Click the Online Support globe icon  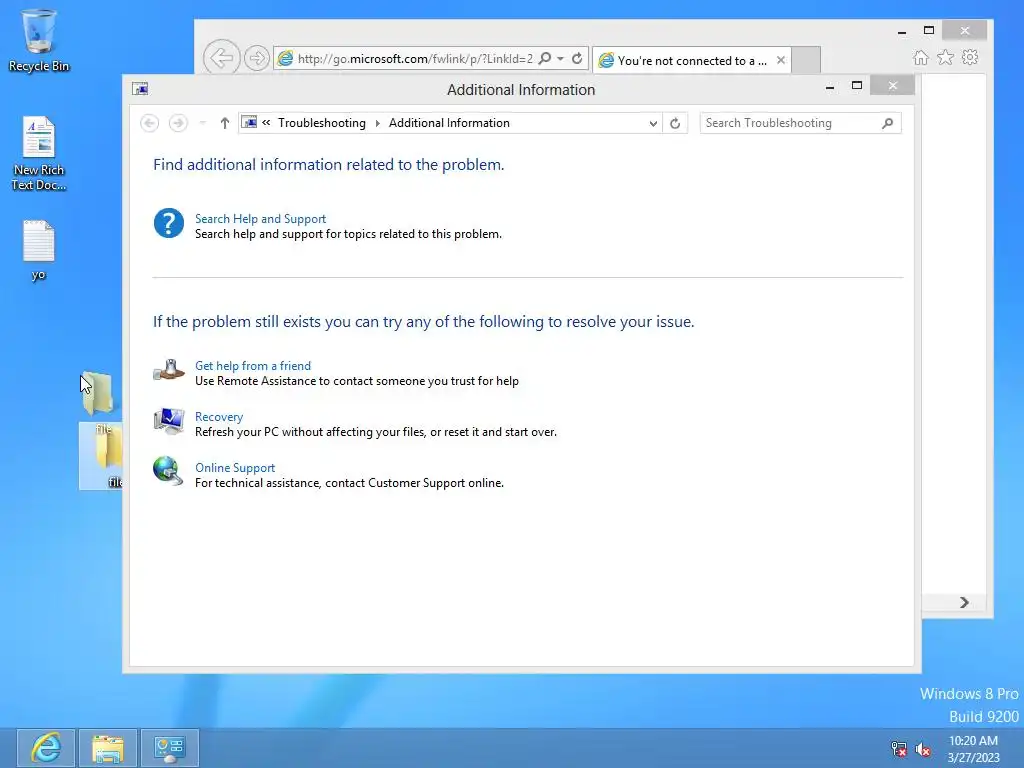click(x=168, y=472)
